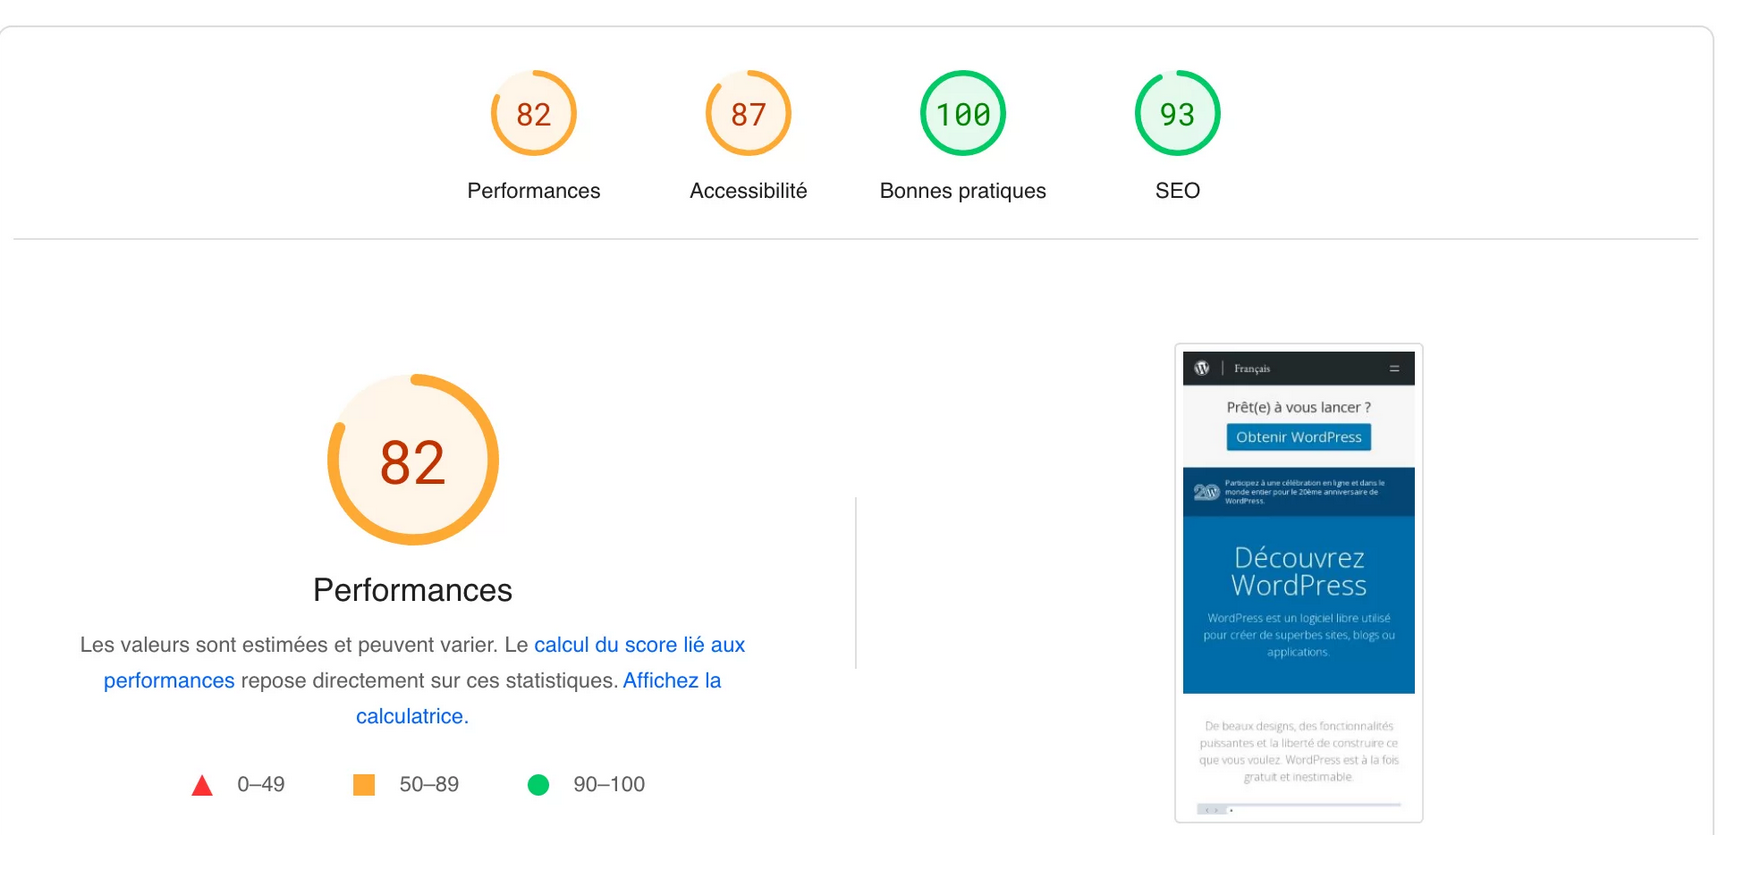Image resolution: width=1764 pixels, height=884 pixels.
Task: Click the 'Français' label in the preview header
Action: 1252,369
